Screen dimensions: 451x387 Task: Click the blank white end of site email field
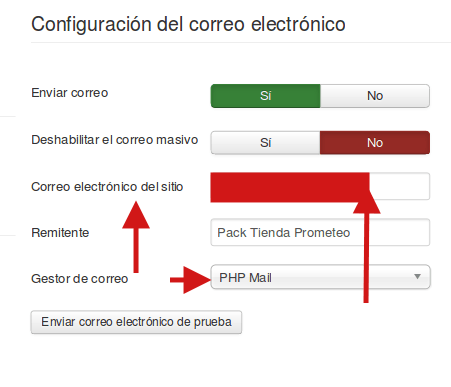pyautogui.click(x=399, y=186)
